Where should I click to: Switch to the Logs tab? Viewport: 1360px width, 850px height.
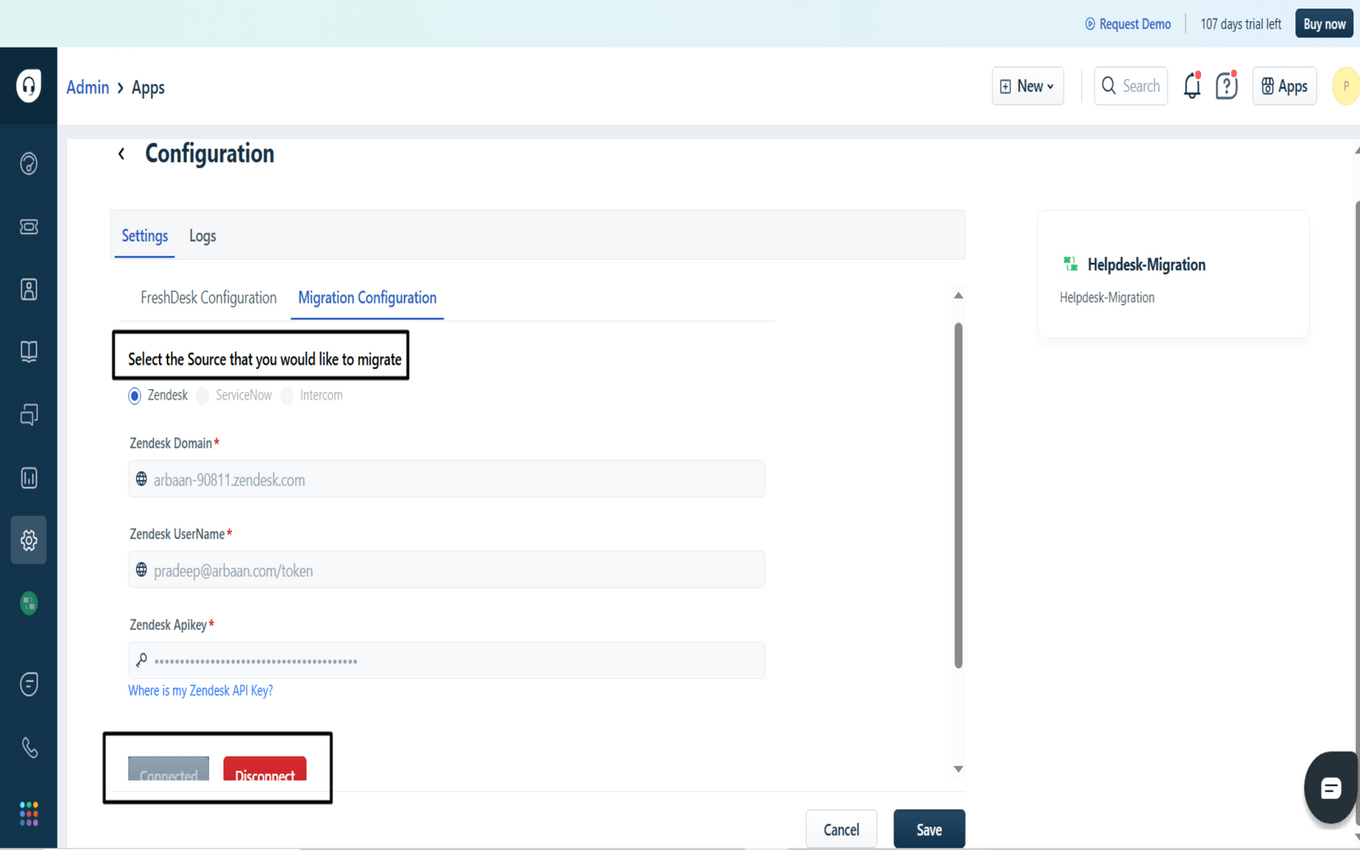tap(202, 236)
